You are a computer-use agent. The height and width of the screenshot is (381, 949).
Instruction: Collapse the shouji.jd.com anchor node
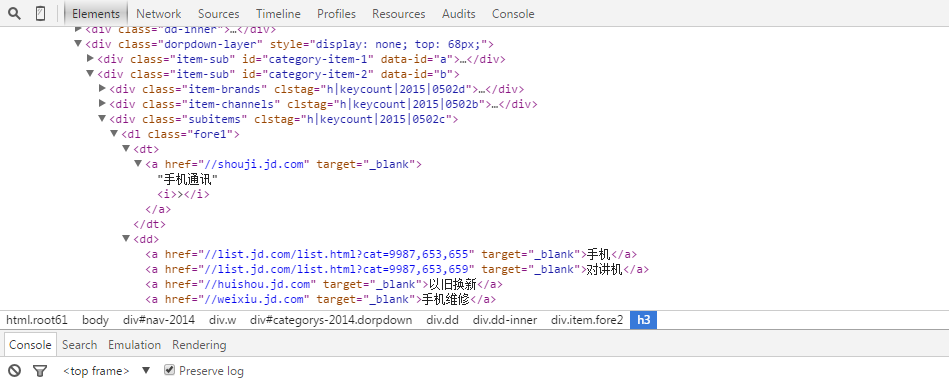tap(138, 164)
